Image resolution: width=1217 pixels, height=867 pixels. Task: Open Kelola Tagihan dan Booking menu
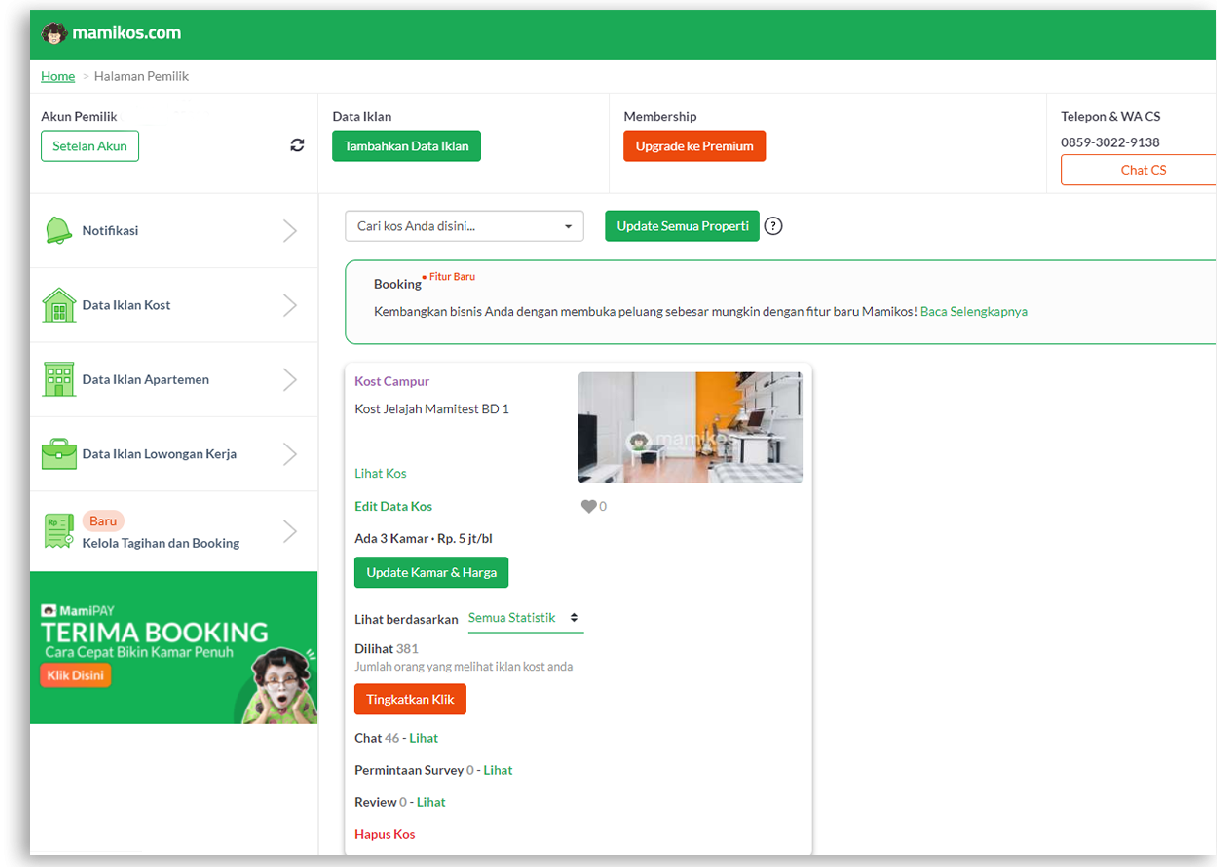pos(161,543)
